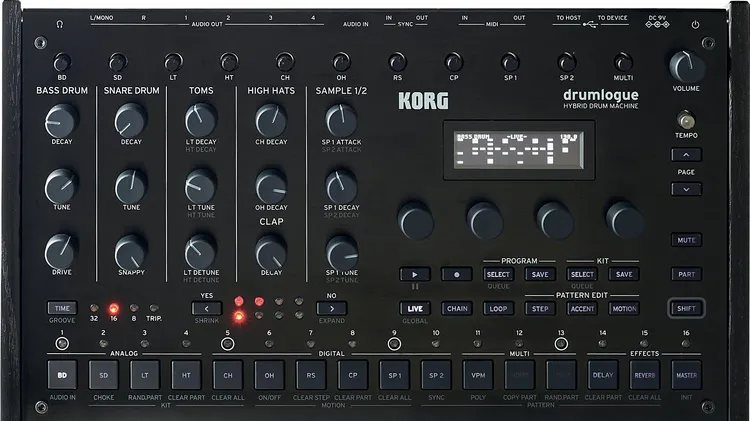Adjust the VOLUME knob

coord(686,66)
